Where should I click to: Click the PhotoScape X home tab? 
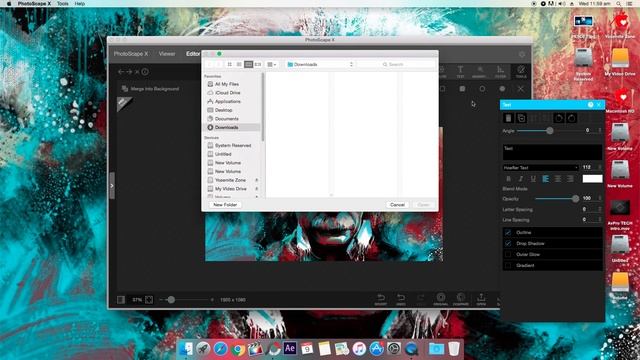point(131,54)
